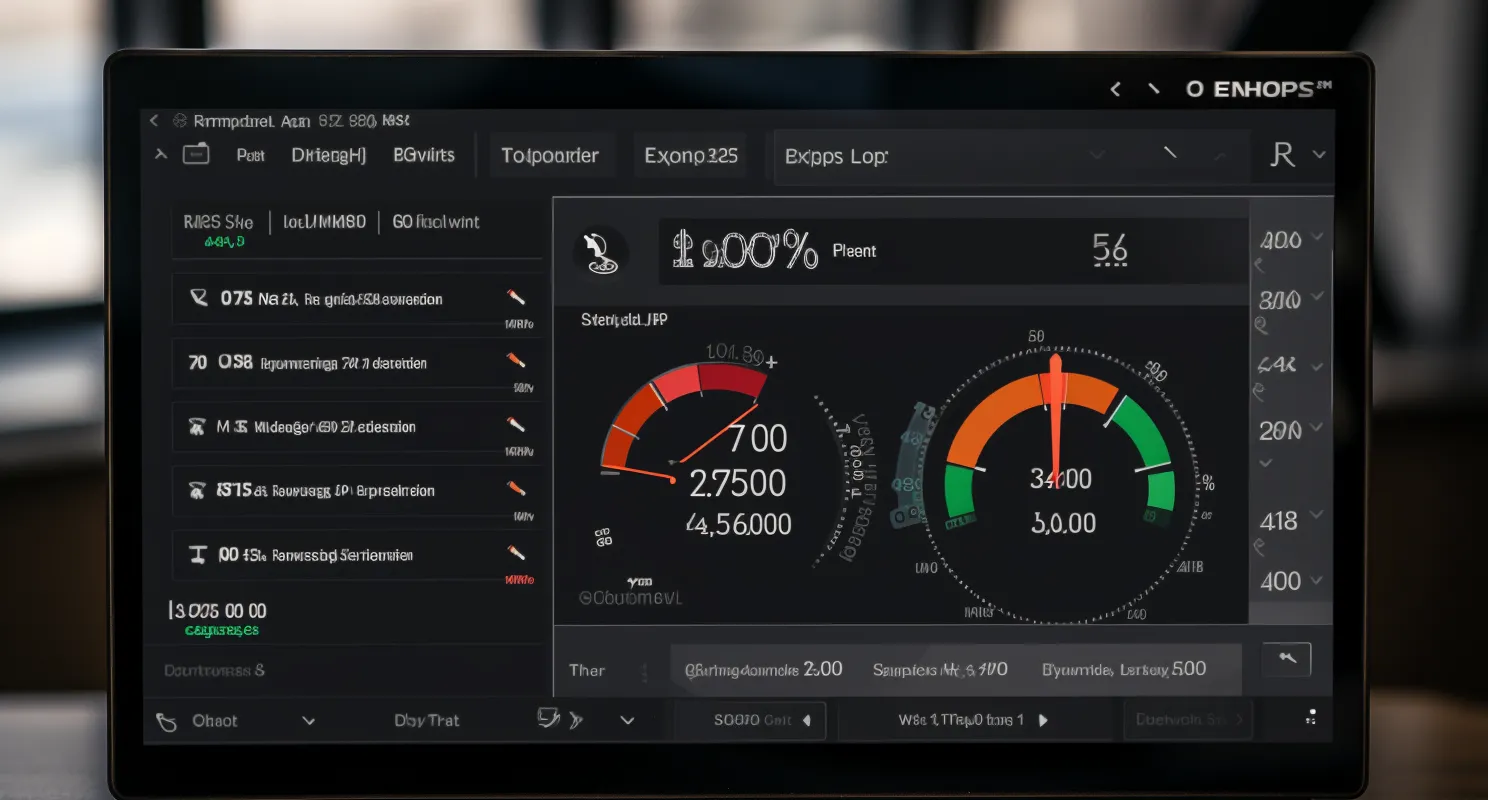Viewport: 1488px width, 800px height.
Task: Click the return arrow button below the gauges
Action: coord(1286,659)
